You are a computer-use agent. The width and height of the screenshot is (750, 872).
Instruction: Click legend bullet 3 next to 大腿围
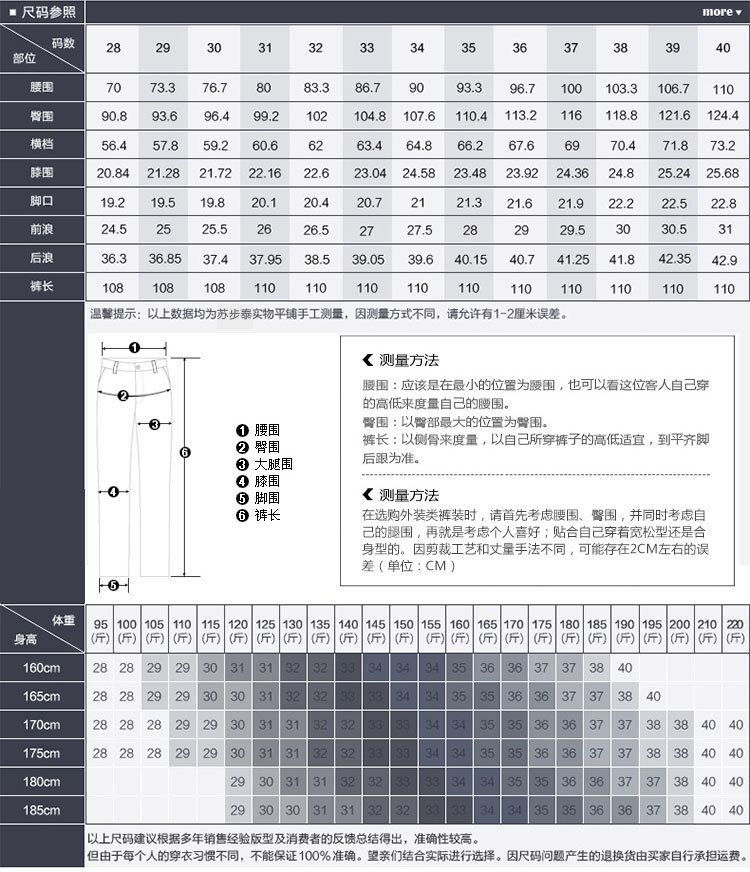242,464
